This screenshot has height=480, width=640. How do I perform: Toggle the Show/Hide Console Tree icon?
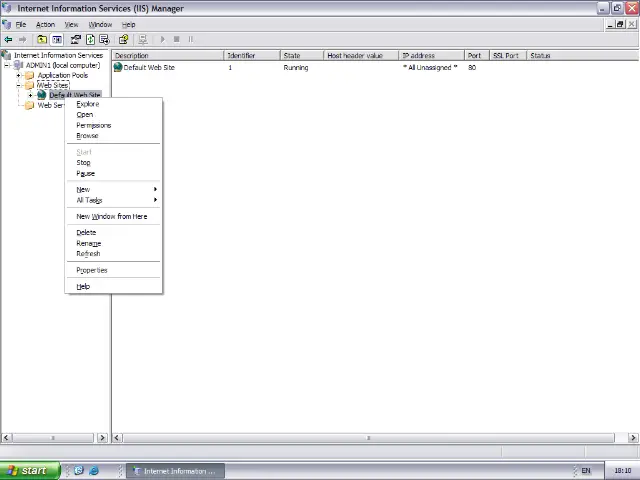(56, 40)
